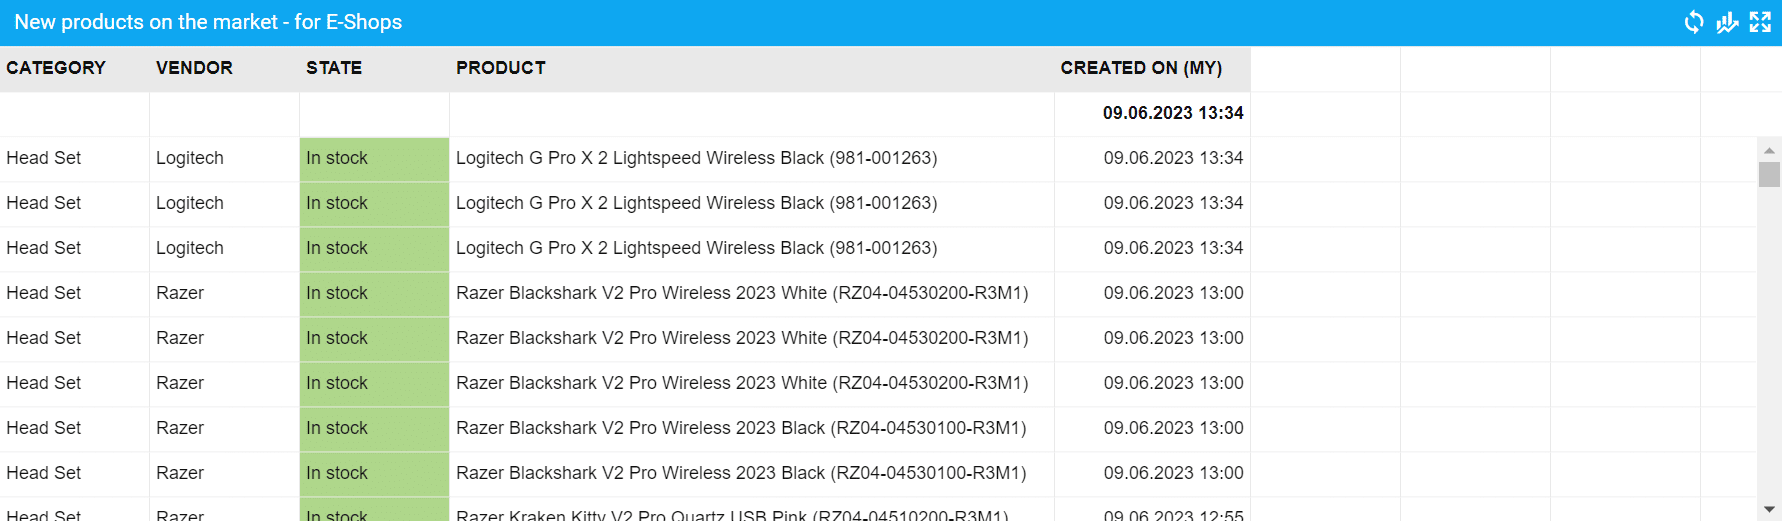
Task: Click bold 09.06.2023 13:34 summary cell
Action: (1172, 113)
